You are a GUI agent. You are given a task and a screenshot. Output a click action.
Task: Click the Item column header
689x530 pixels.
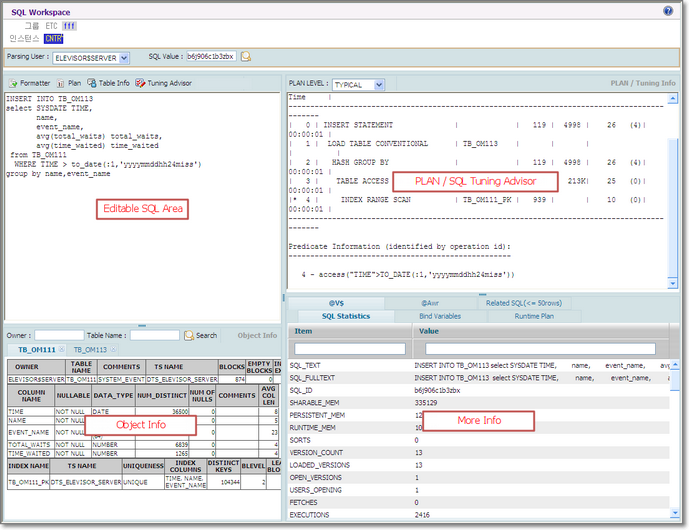[x=350, y=331]
